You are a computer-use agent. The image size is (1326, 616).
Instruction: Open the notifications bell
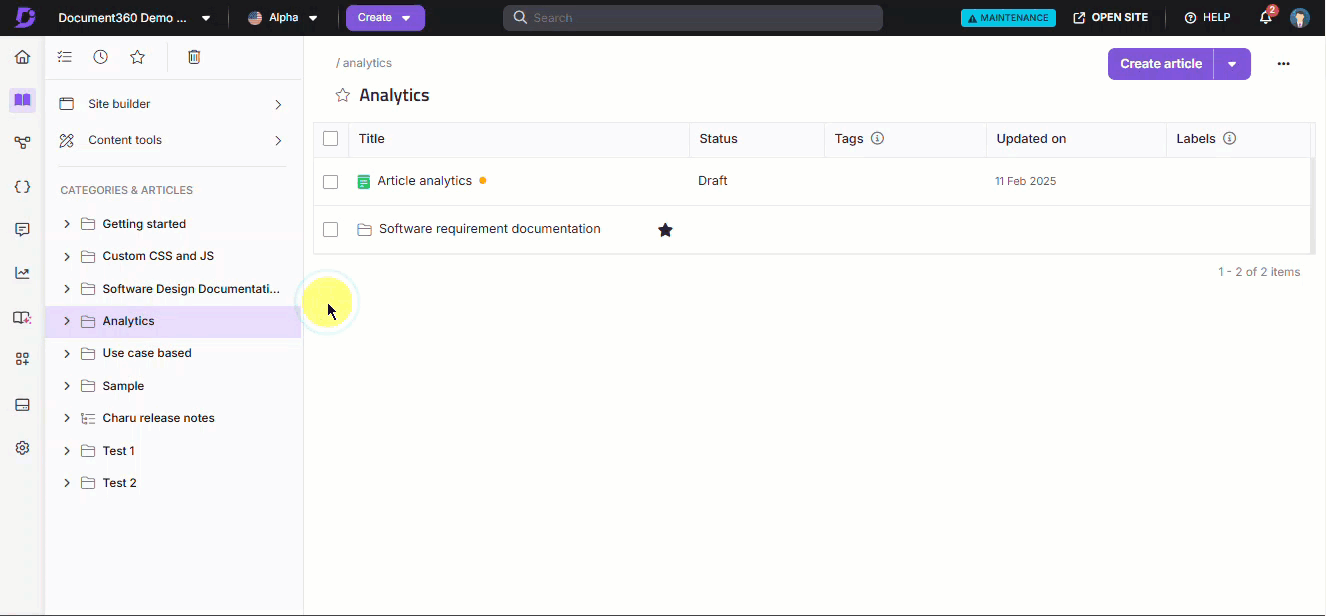(x=1266, y=18)
